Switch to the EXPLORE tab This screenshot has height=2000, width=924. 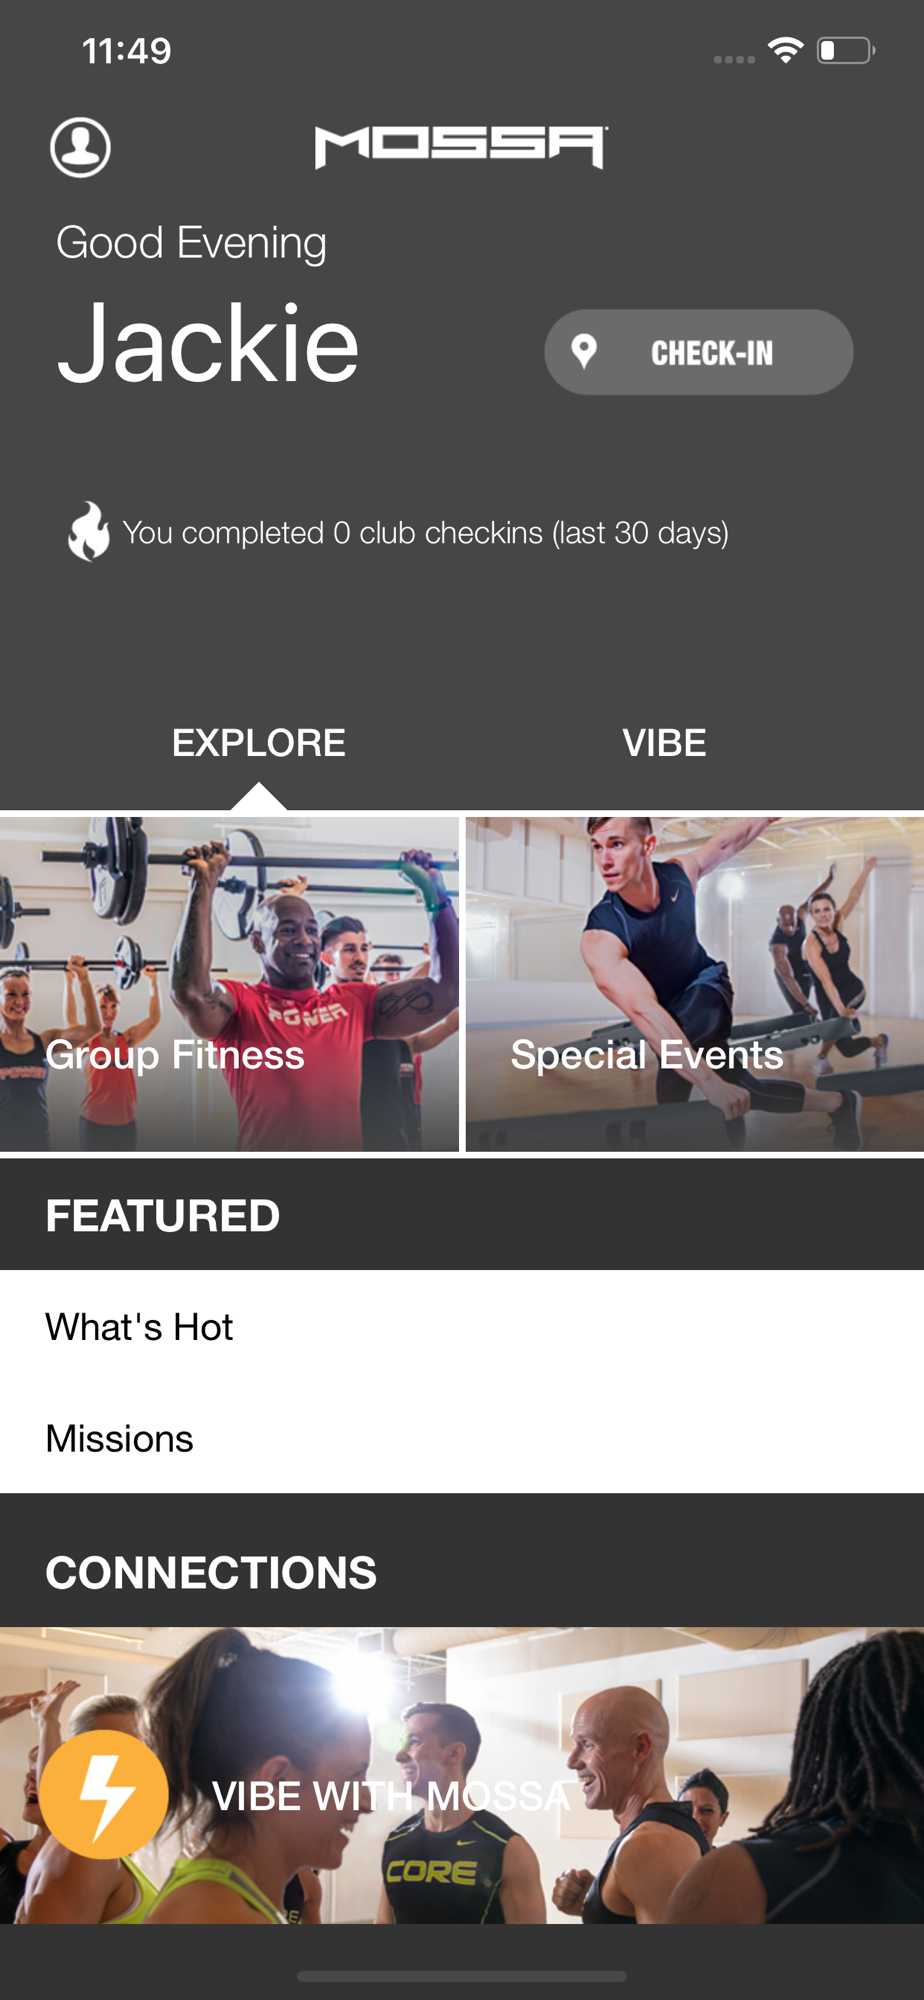(259, 743)
